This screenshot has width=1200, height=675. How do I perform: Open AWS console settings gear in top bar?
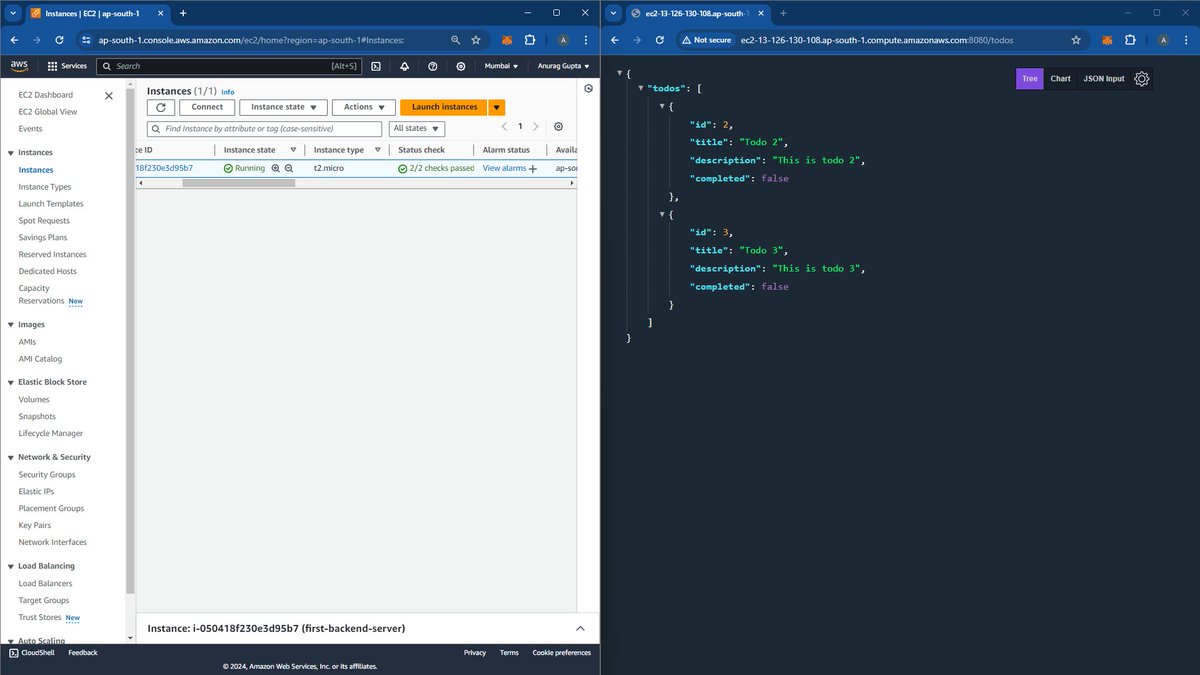pyautogui.click(x=461, y=66)
